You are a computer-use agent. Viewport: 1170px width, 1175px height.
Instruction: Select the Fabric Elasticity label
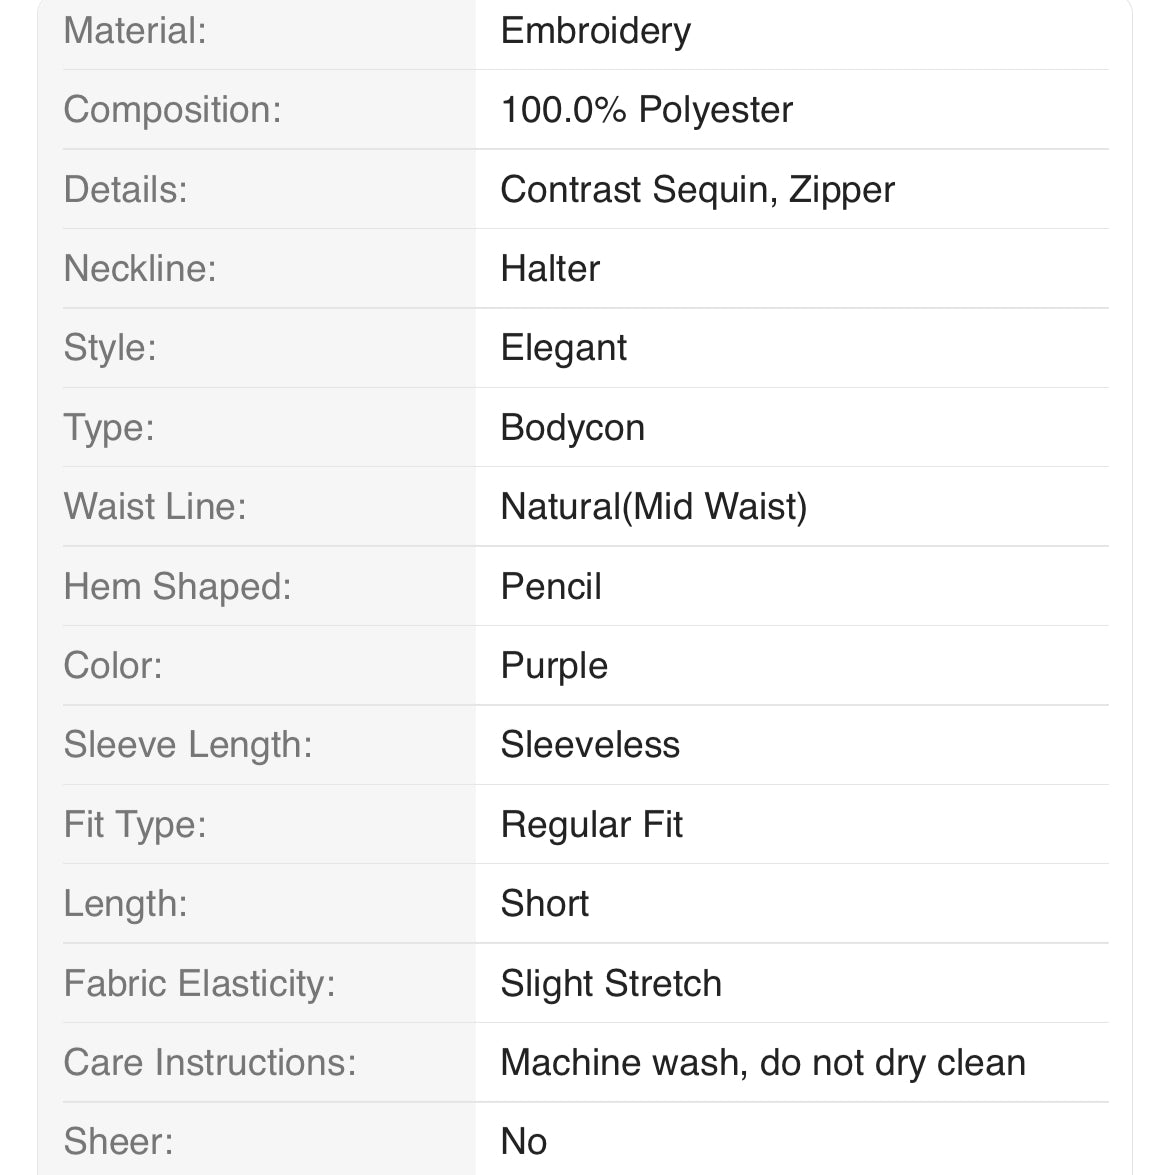[x=199, y=985]
